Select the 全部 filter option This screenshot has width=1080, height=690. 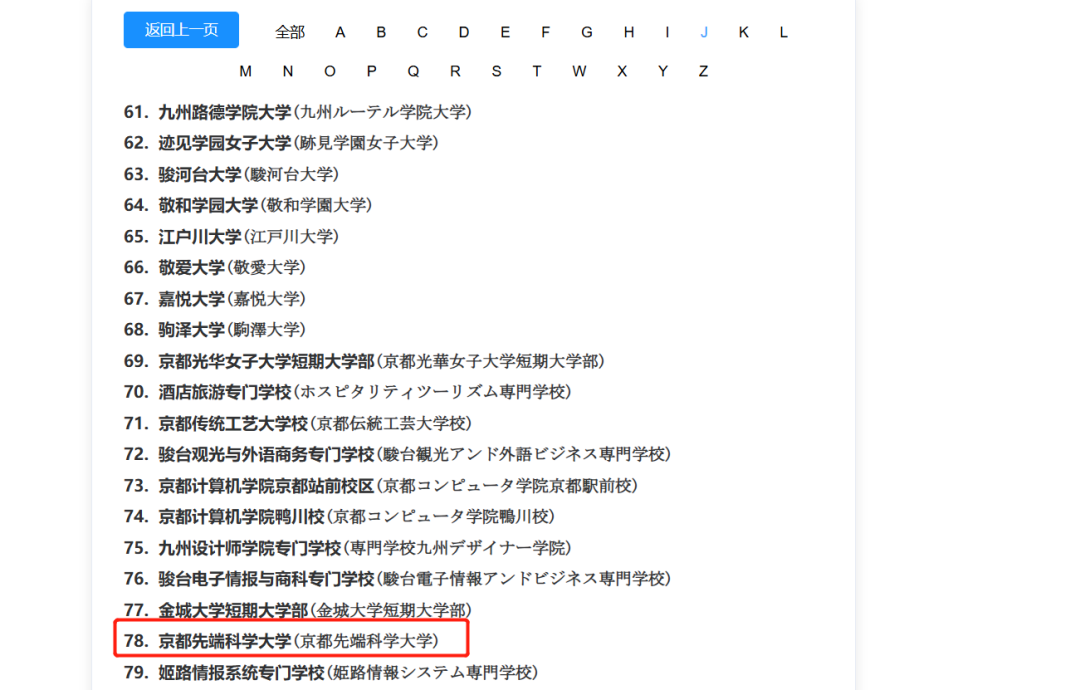pyautogui.click(x=289, y=31)
